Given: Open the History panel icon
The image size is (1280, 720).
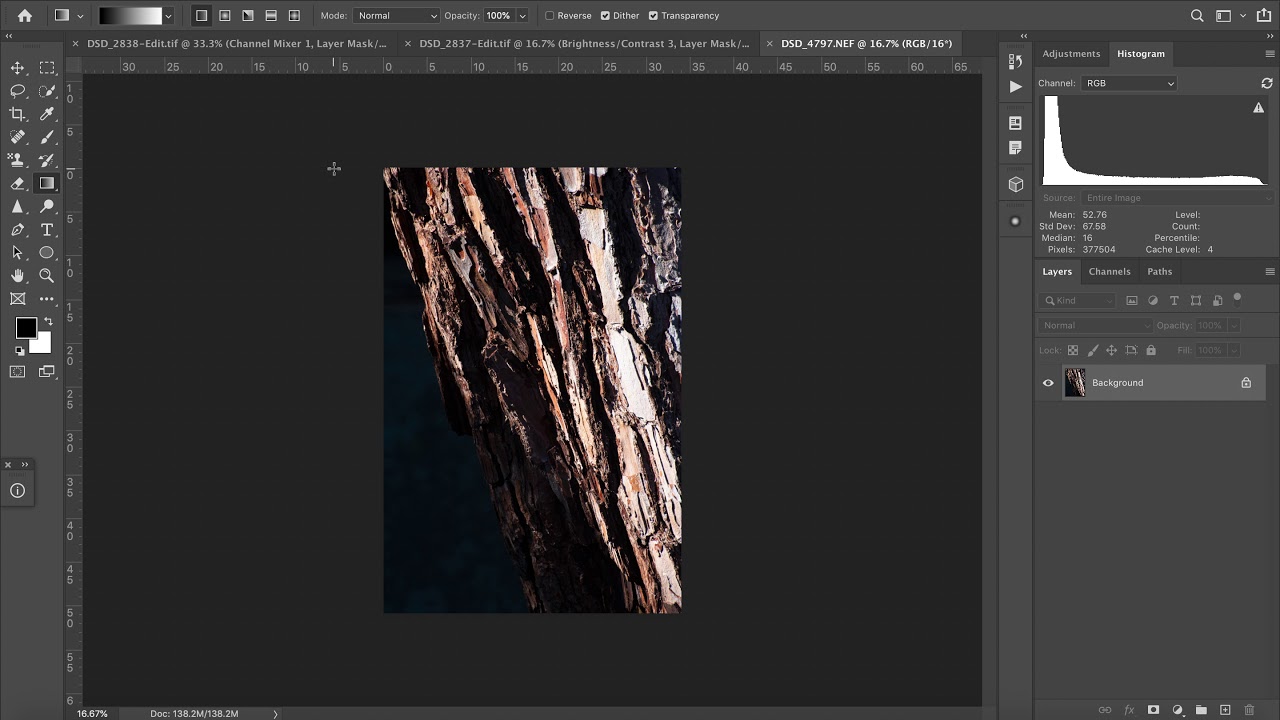Looking at the screenshot, I should click(1015, 63).
